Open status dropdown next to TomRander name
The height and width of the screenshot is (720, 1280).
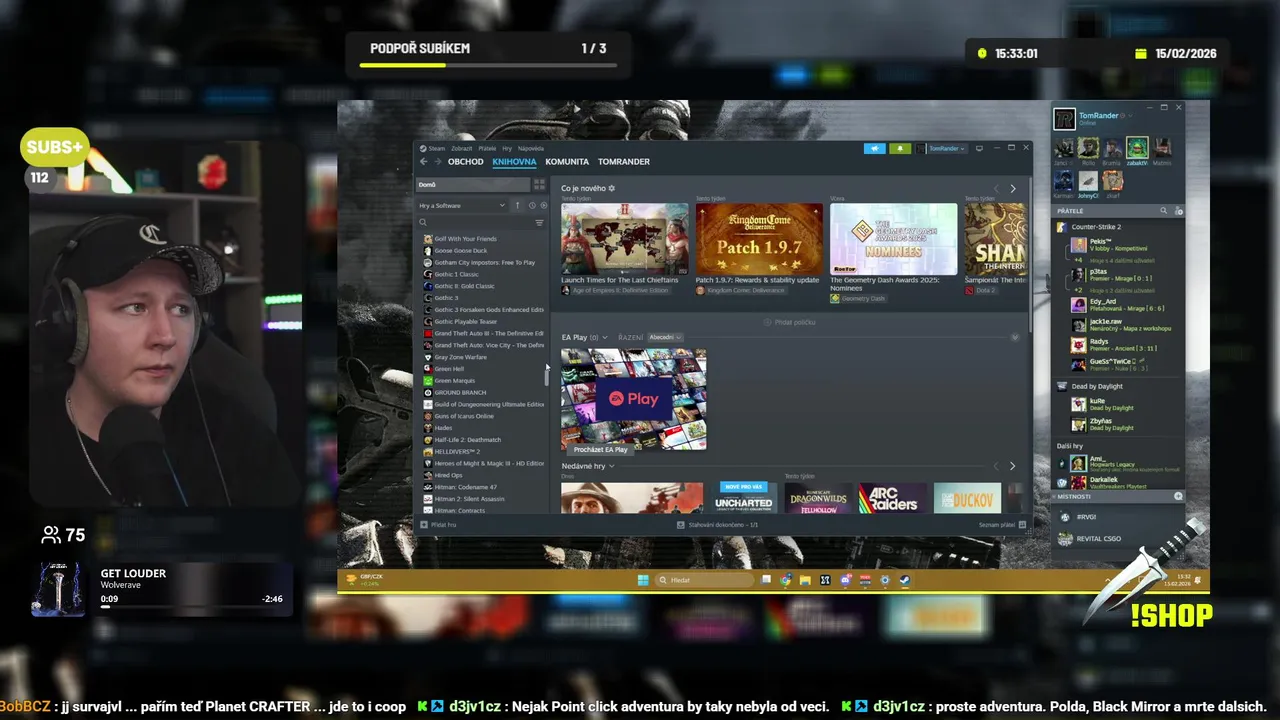[x=1130, y=116]
